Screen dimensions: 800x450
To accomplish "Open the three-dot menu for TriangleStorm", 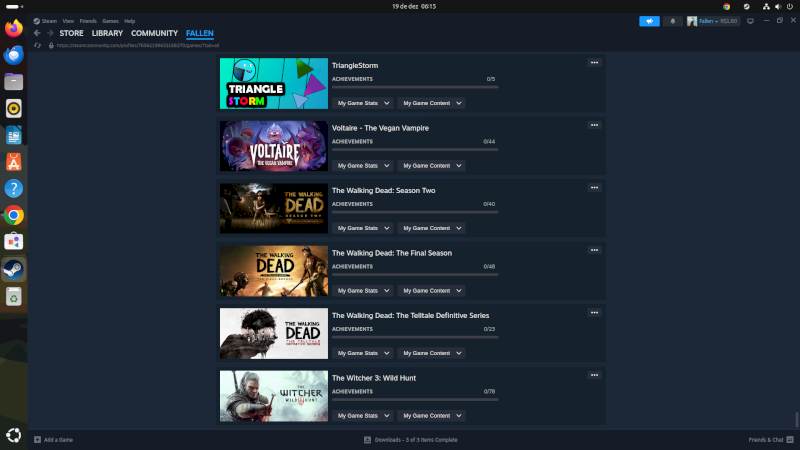I will (x=594, y=62).
